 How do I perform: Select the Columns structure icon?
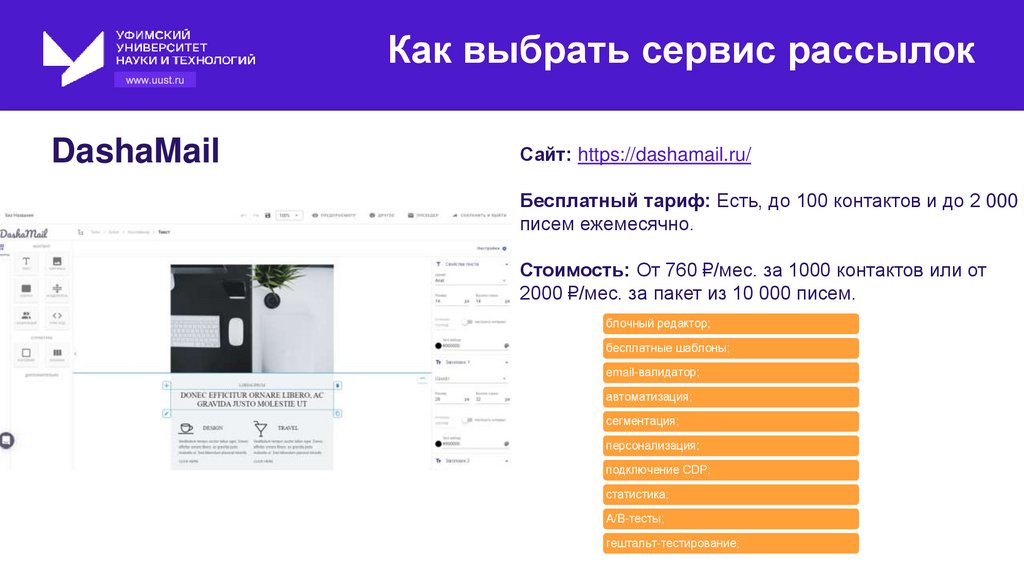point(57,354)
